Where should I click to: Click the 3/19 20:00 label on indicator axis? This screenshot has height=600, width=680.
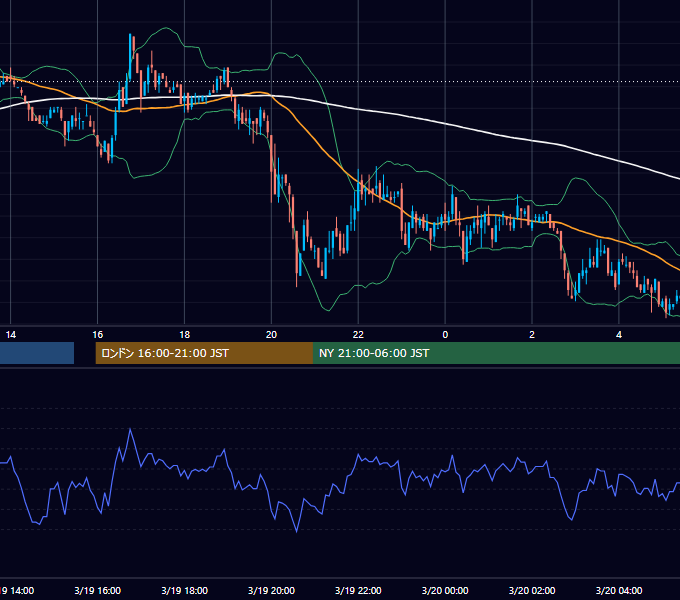(271, 590)
